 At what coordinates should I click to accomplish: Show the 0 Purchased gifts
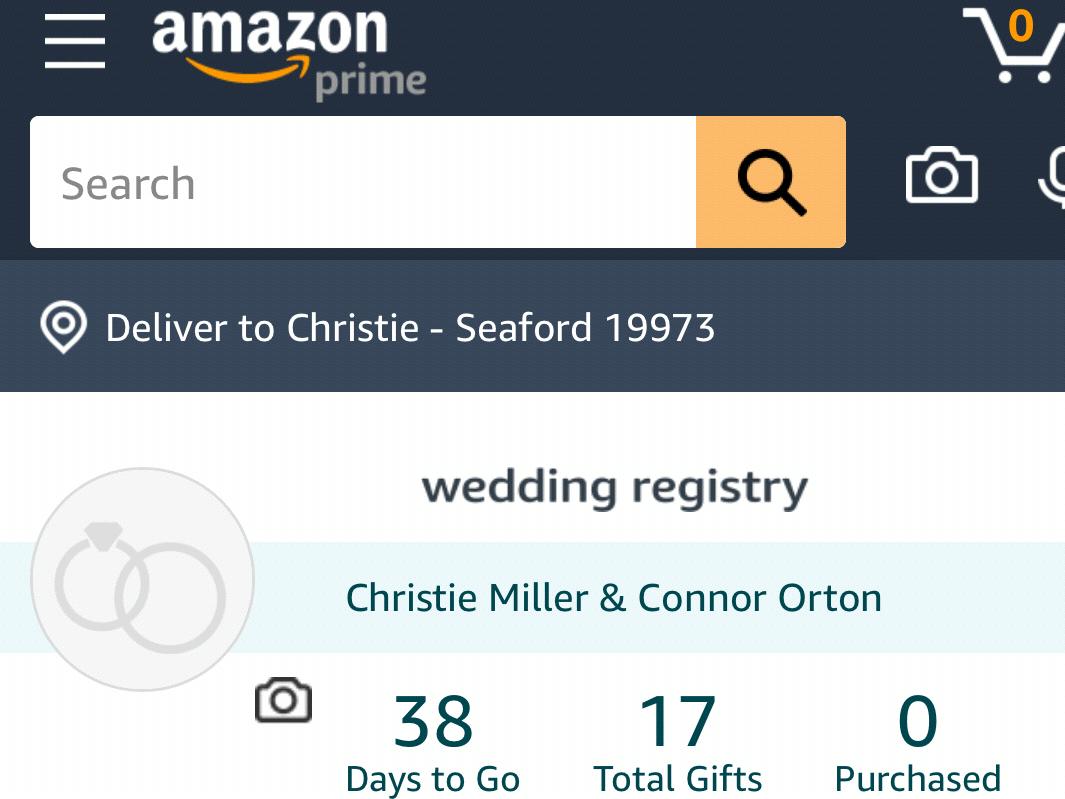pos(918,743)
